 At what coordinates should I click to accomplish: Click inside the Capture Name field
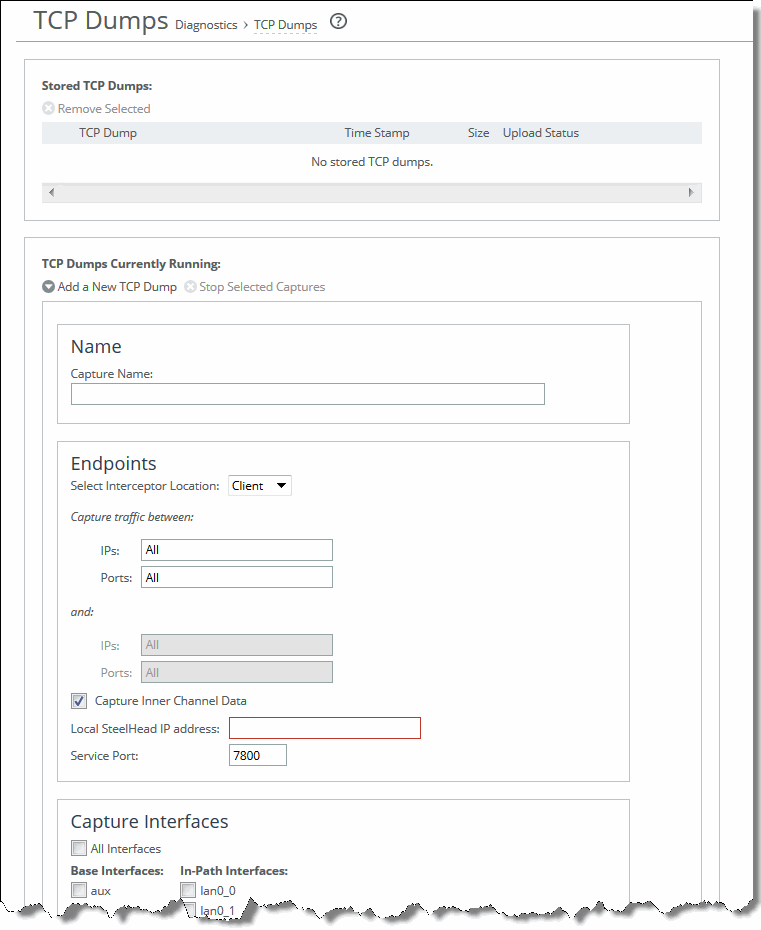pyautogui.click(x=307, y=393)
